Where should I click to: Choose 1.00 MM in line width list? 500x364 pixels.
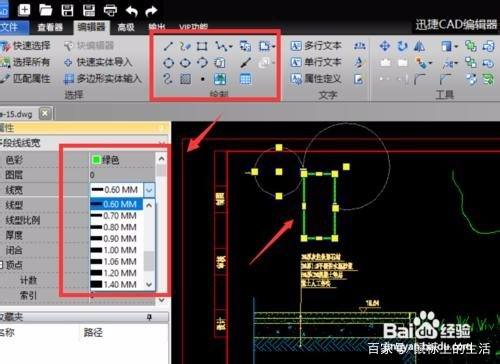116,250
